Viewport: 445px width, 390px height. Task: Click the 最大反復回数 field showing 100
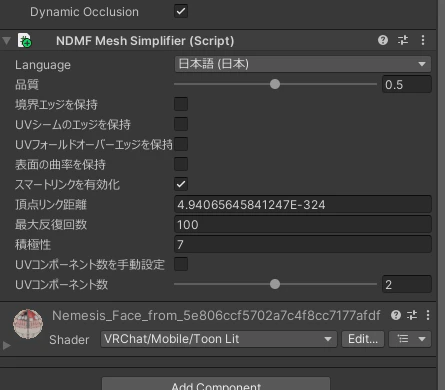(x=303, y=224)
